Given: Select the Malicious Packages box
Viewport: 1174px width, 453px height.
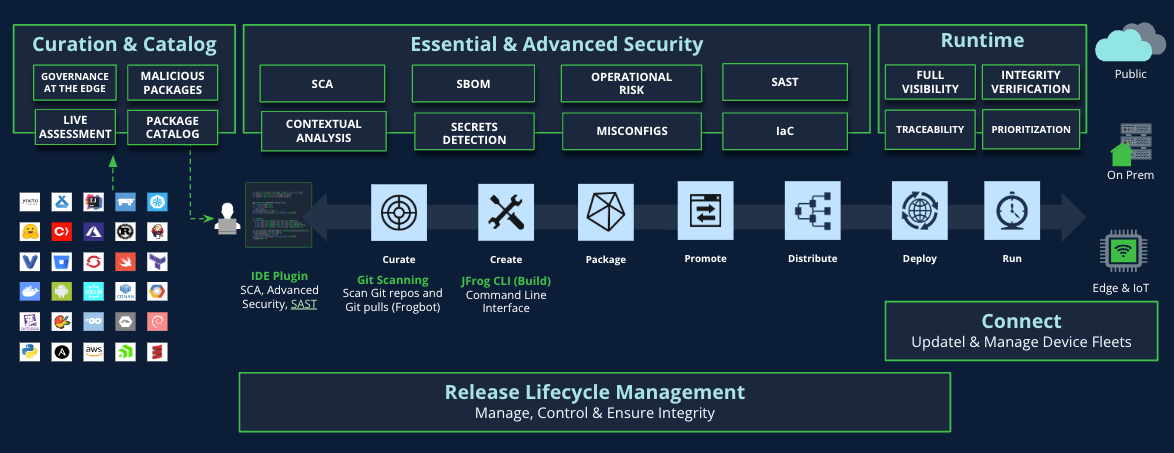Looking at the screenshot, I should (172, 83).
